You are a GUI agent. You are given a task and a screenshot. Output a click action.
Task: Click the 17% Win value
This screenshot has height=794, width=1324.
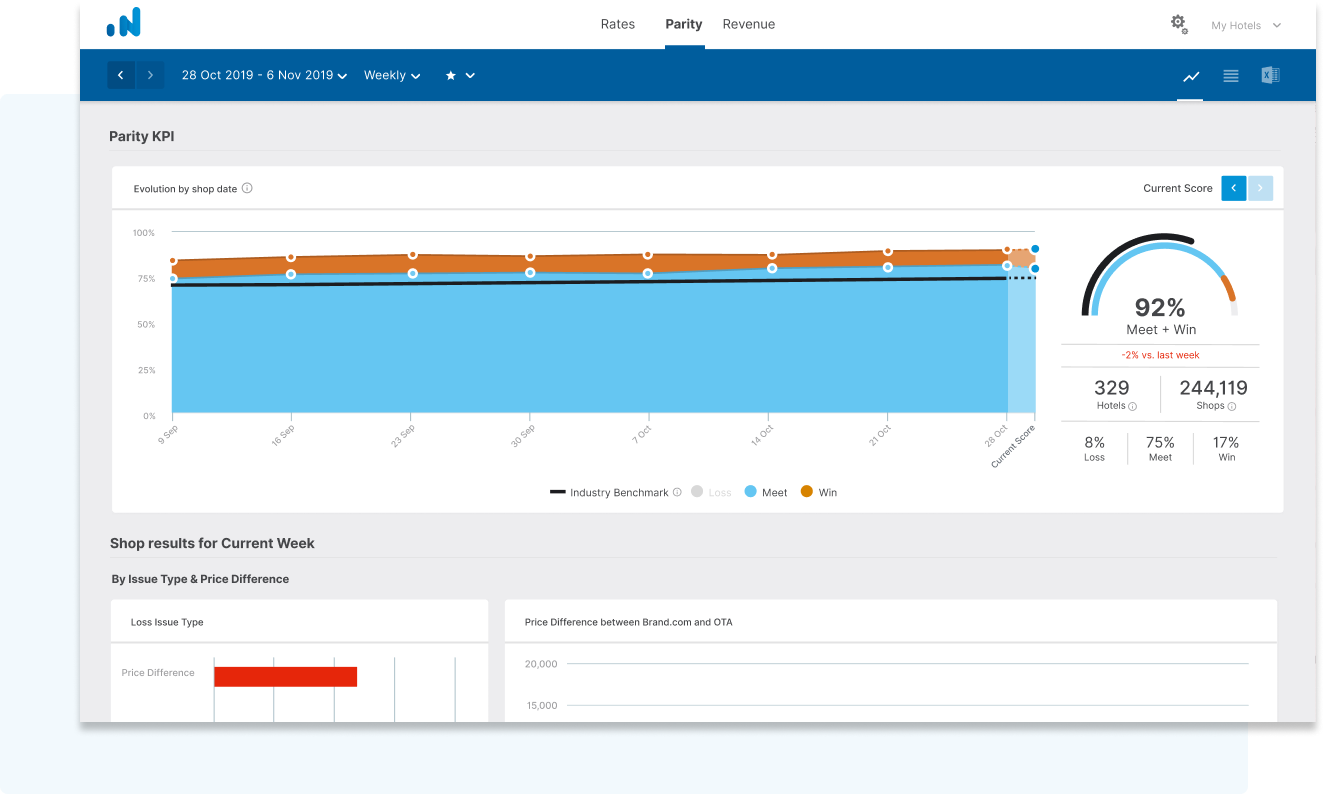(x=1226, y=442)
